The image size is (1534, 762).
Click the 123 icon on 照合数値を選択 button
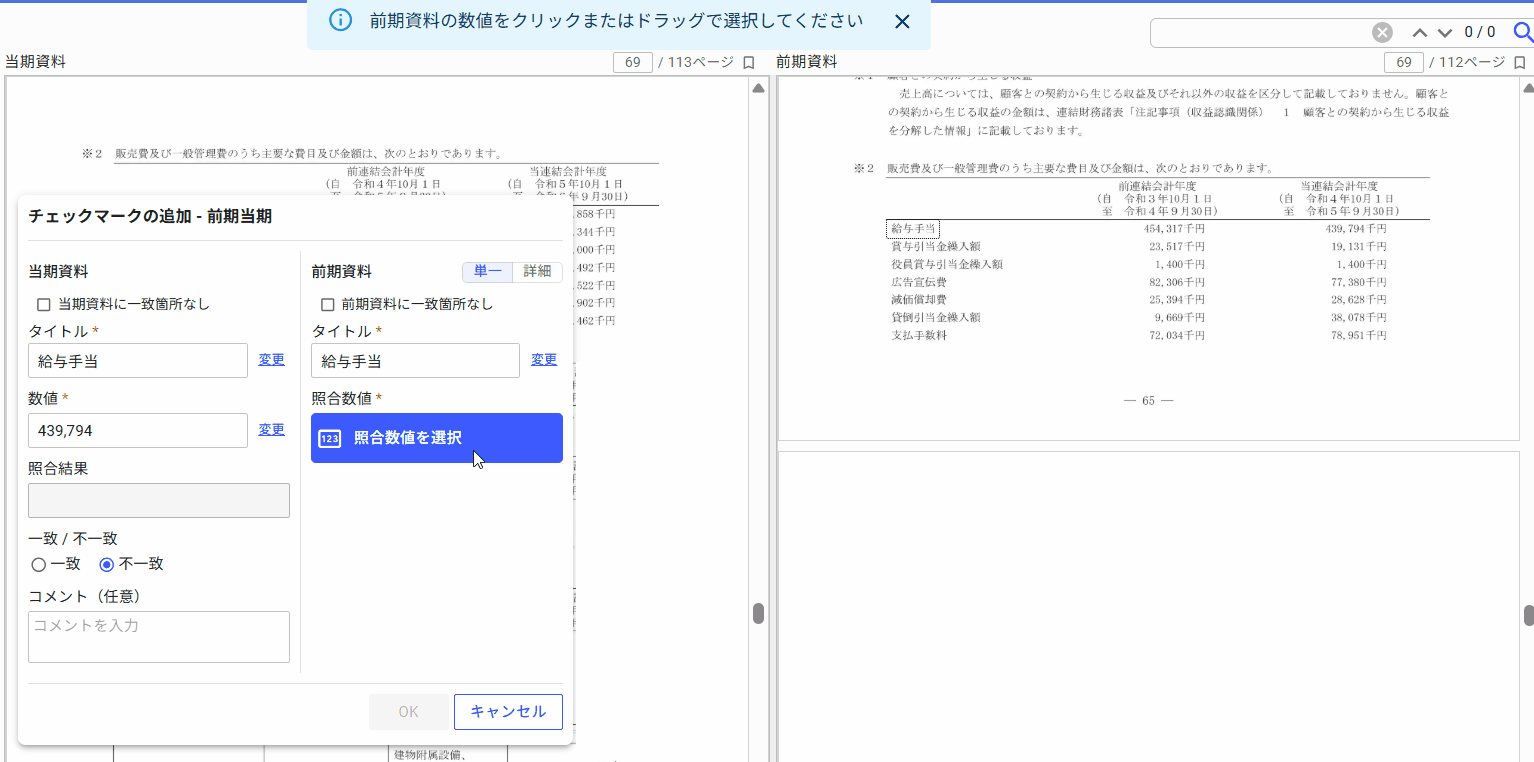[330, 438]
